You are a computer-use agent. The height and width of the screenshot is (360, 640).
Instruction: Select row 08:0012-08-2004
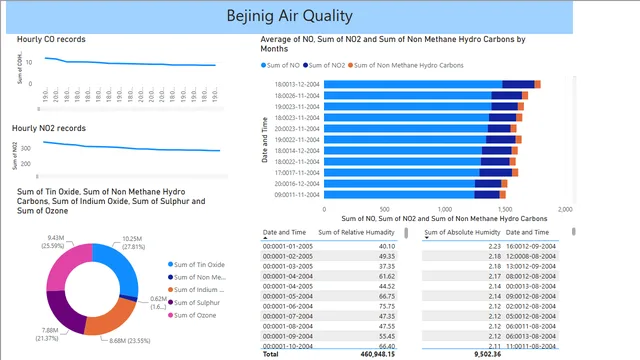tap(490, 276)
